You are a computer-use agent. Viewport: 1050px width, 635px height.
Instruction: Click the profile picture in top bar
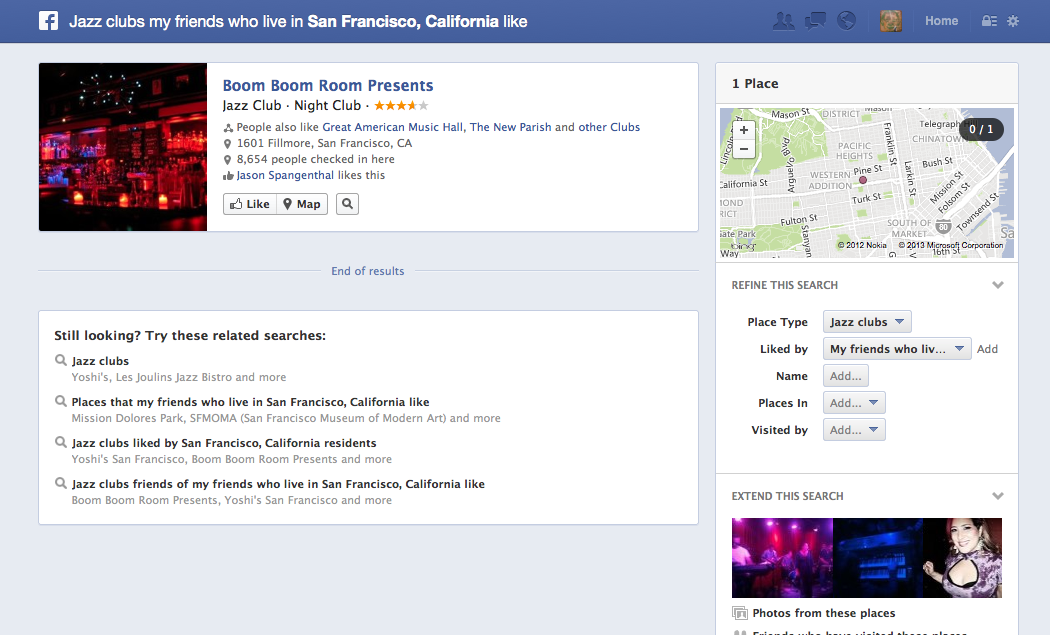[x=890, y=21]
